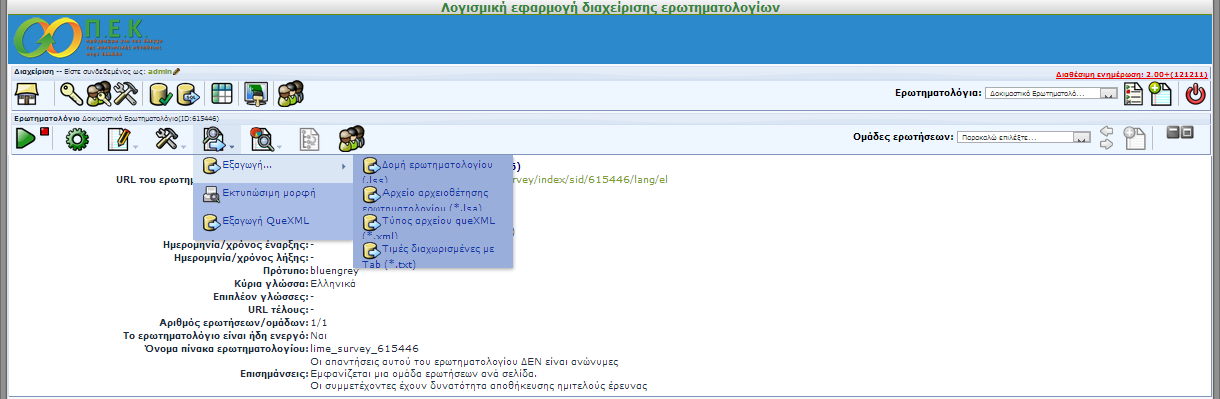Click the admin username link
1220x399 pixels.
coord(160,71)
